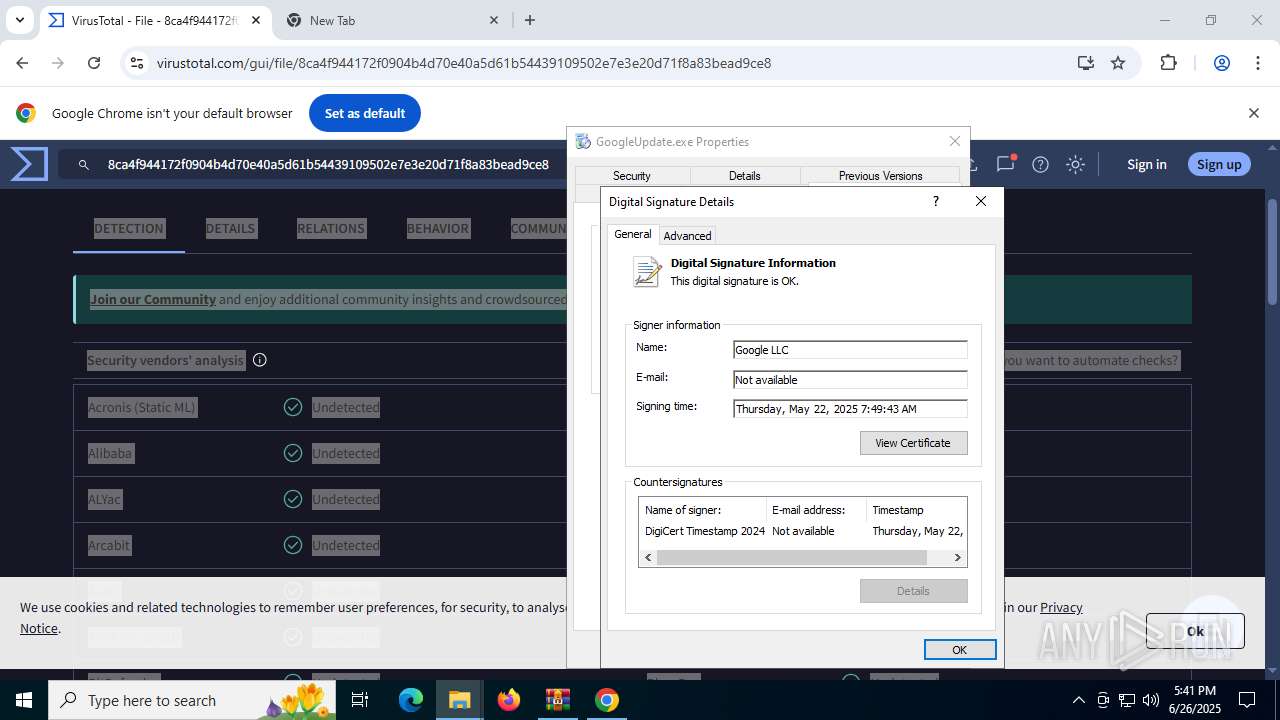This screenshot has height=720, width=1280.
Task: Click the undetected checkmark for Alibaba
Action: (293, 453)
